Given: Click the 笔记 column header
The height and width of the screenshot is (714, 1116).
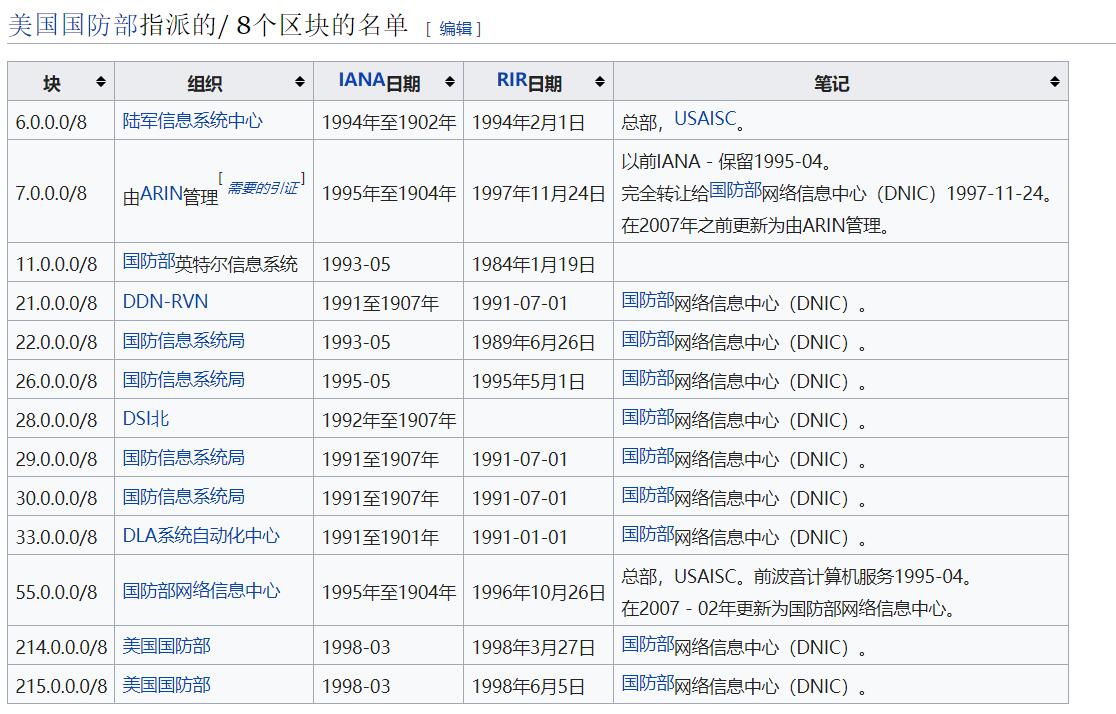Looking at the screenshot, I should [x=841, y=82].
